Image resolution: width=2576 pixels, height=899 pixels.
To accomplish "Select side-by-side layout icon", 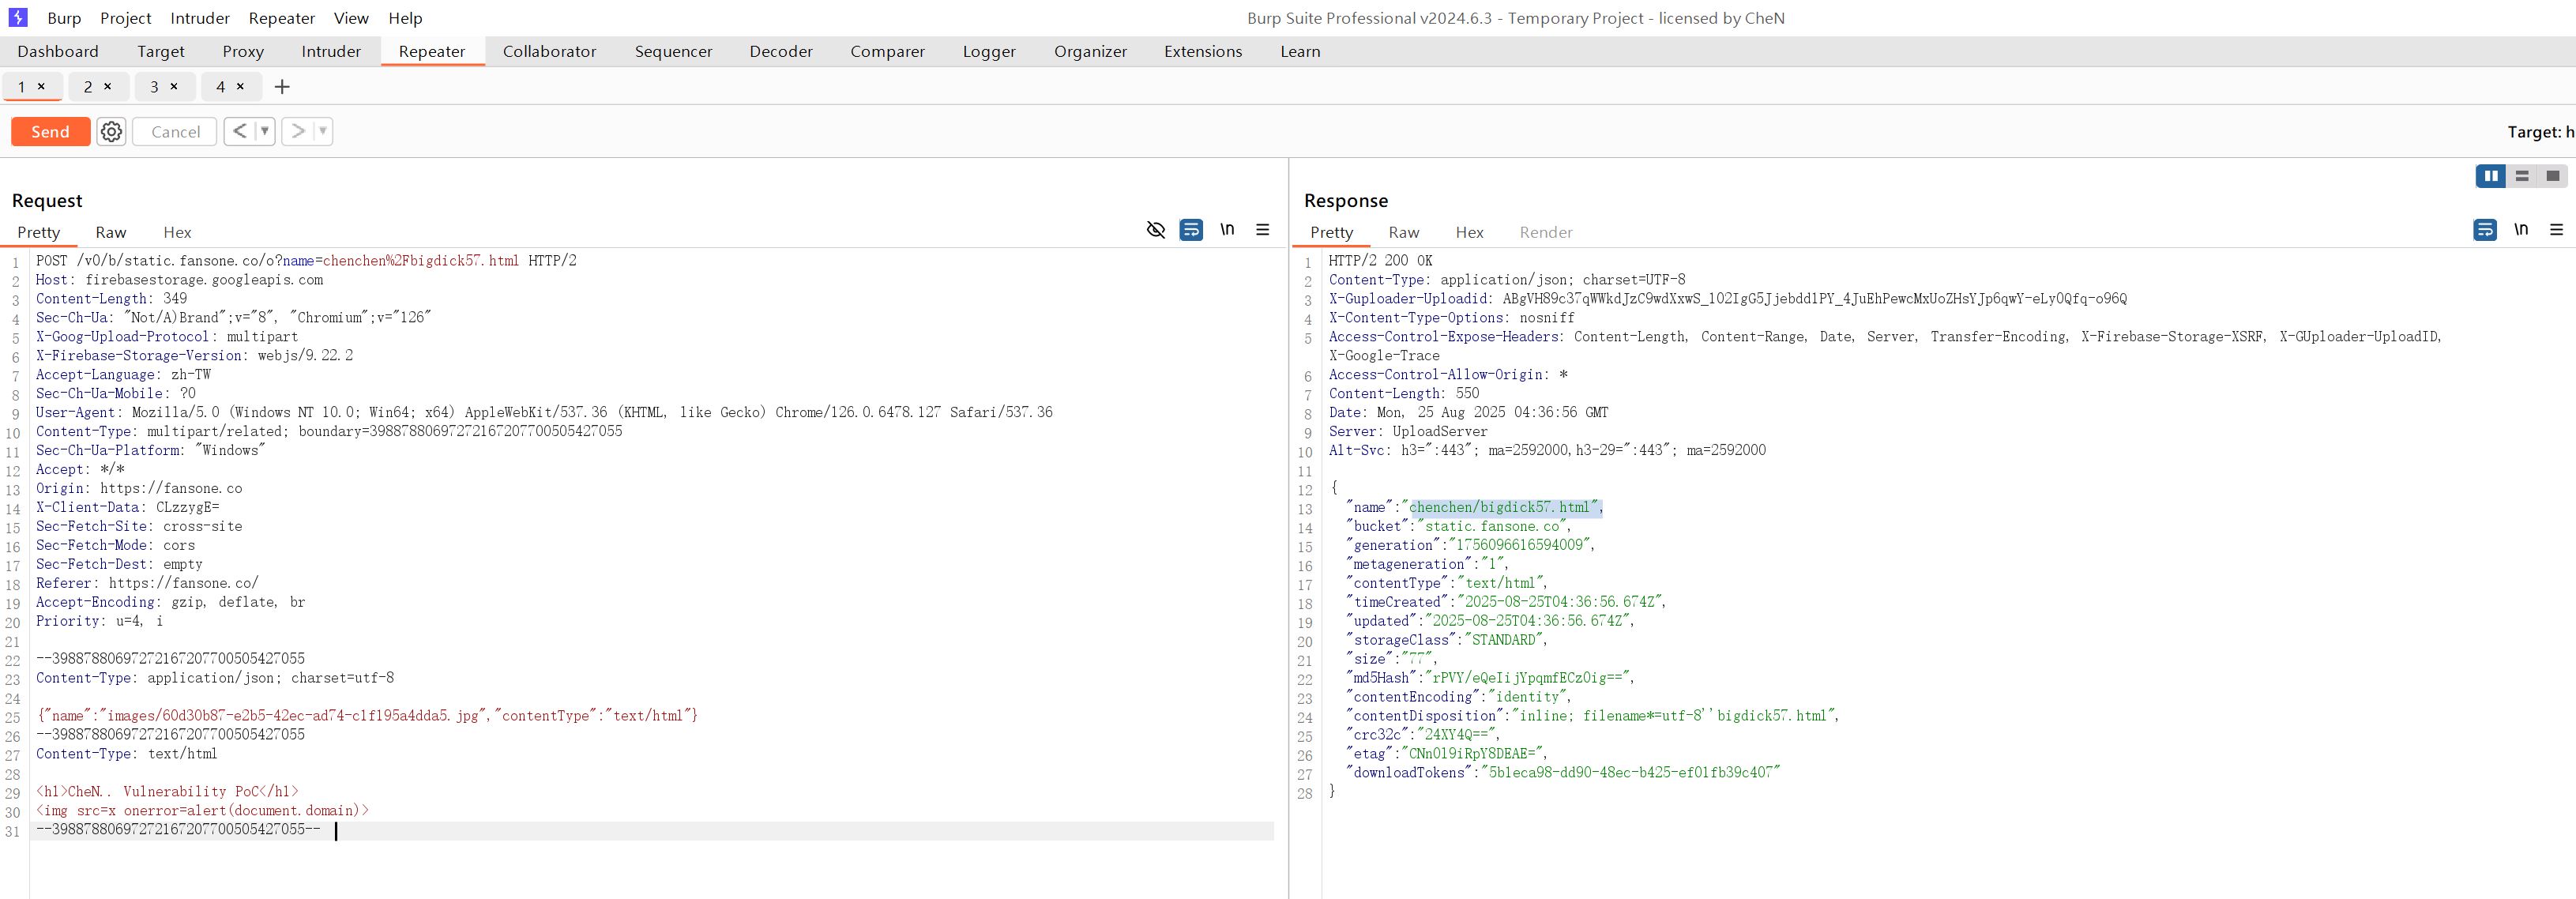I will [x=2491, y=176].
